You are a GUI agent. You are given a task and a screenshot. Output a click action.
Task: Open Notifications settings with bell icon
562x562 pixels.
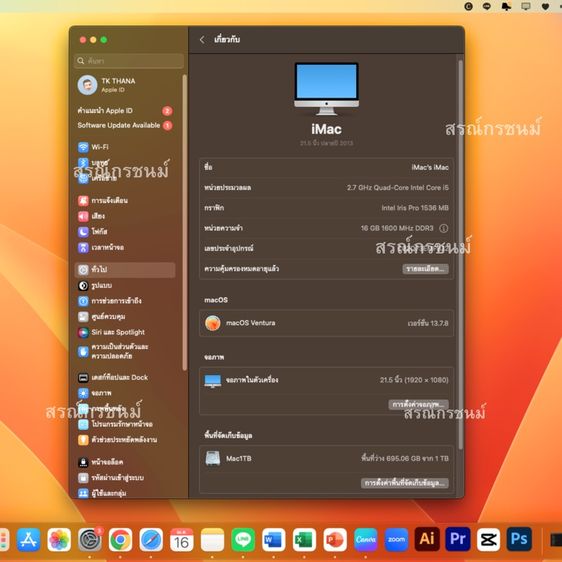tap(103, 200)
